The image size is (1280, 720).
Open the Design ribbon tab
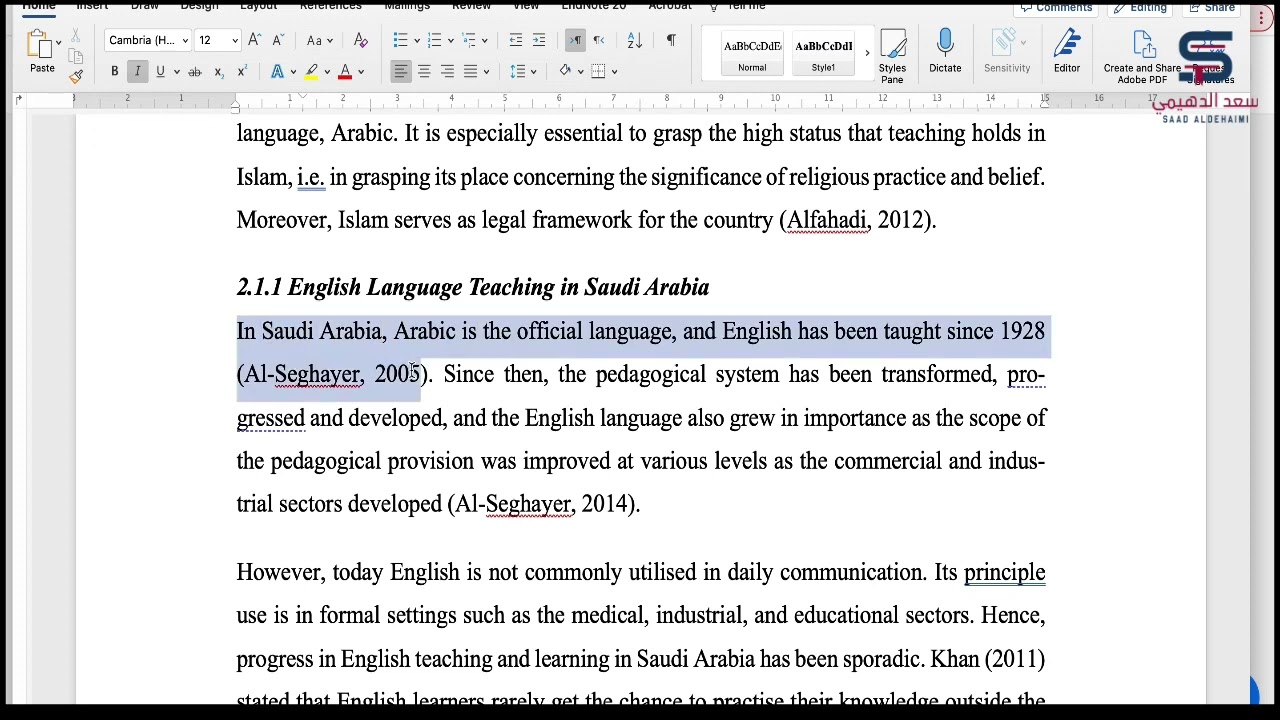199,6
